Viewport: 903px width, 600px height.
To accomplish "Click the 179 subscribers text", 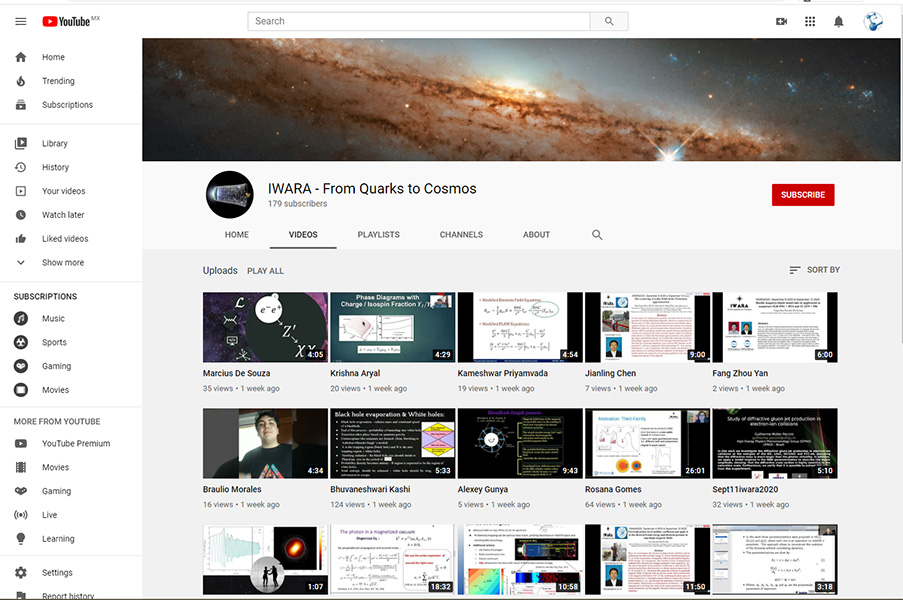I will coord(297,204).
